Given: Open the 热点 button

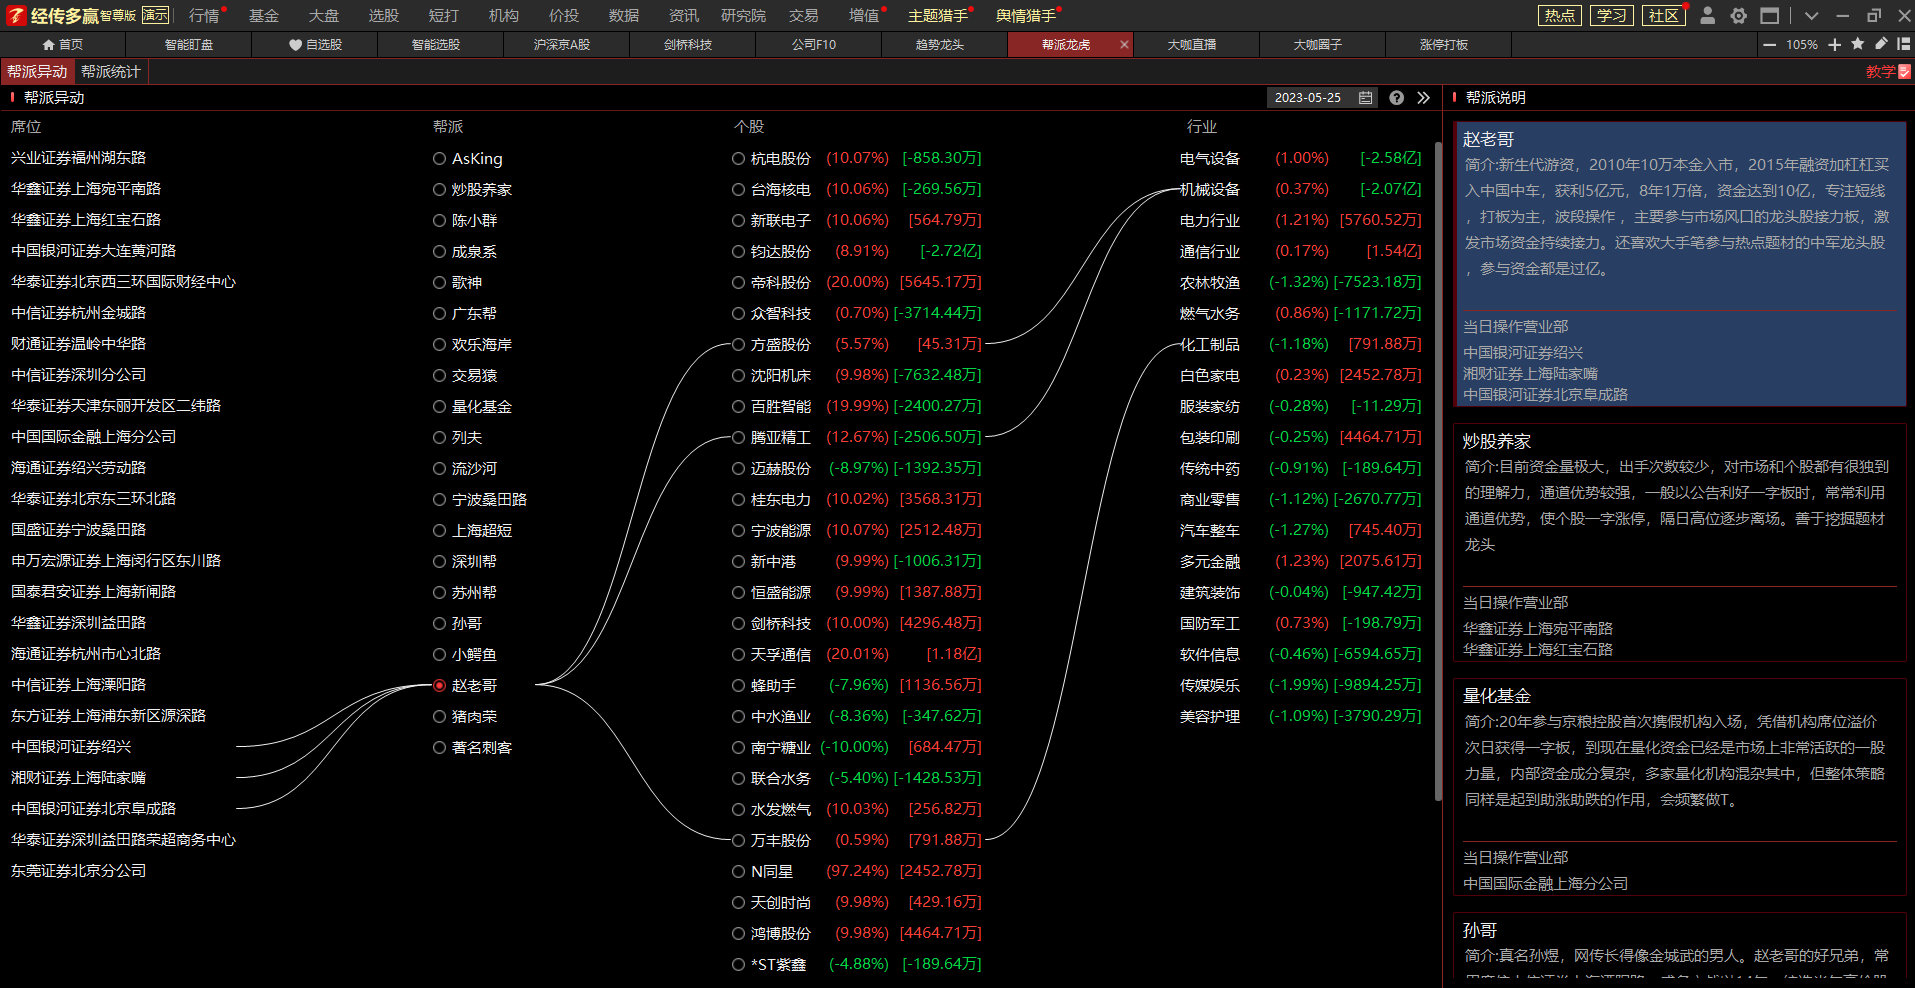Looking at the screenshot, I should (x=1560, y=15).
